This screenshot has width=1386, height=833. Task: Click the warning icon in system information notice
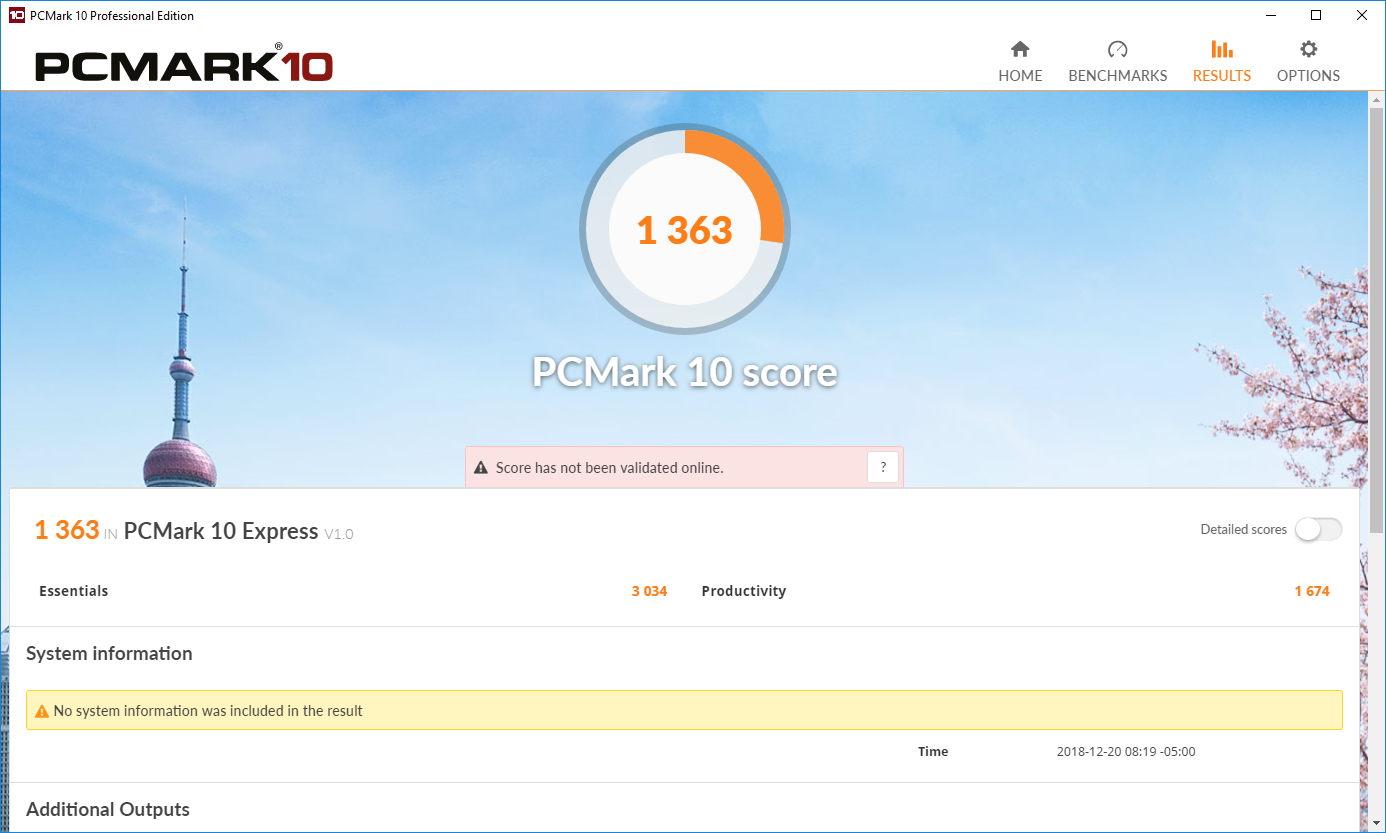[42, 711]
